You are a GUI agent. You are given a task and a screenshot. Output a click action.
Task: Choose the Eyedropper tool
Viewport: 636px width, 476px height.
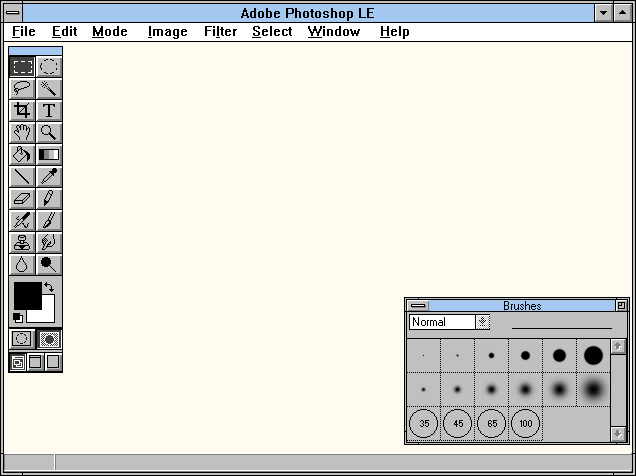tap(48, 176)
